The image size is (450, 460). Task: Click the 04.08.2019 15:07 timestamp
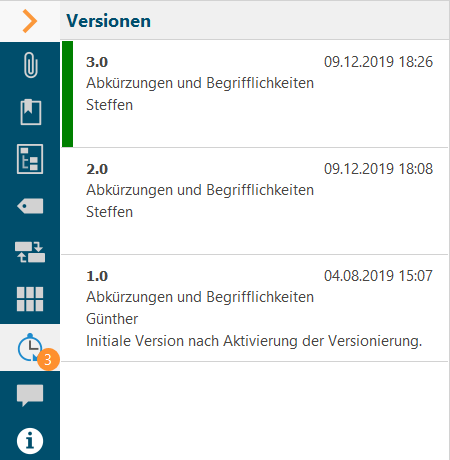[378, 276]
